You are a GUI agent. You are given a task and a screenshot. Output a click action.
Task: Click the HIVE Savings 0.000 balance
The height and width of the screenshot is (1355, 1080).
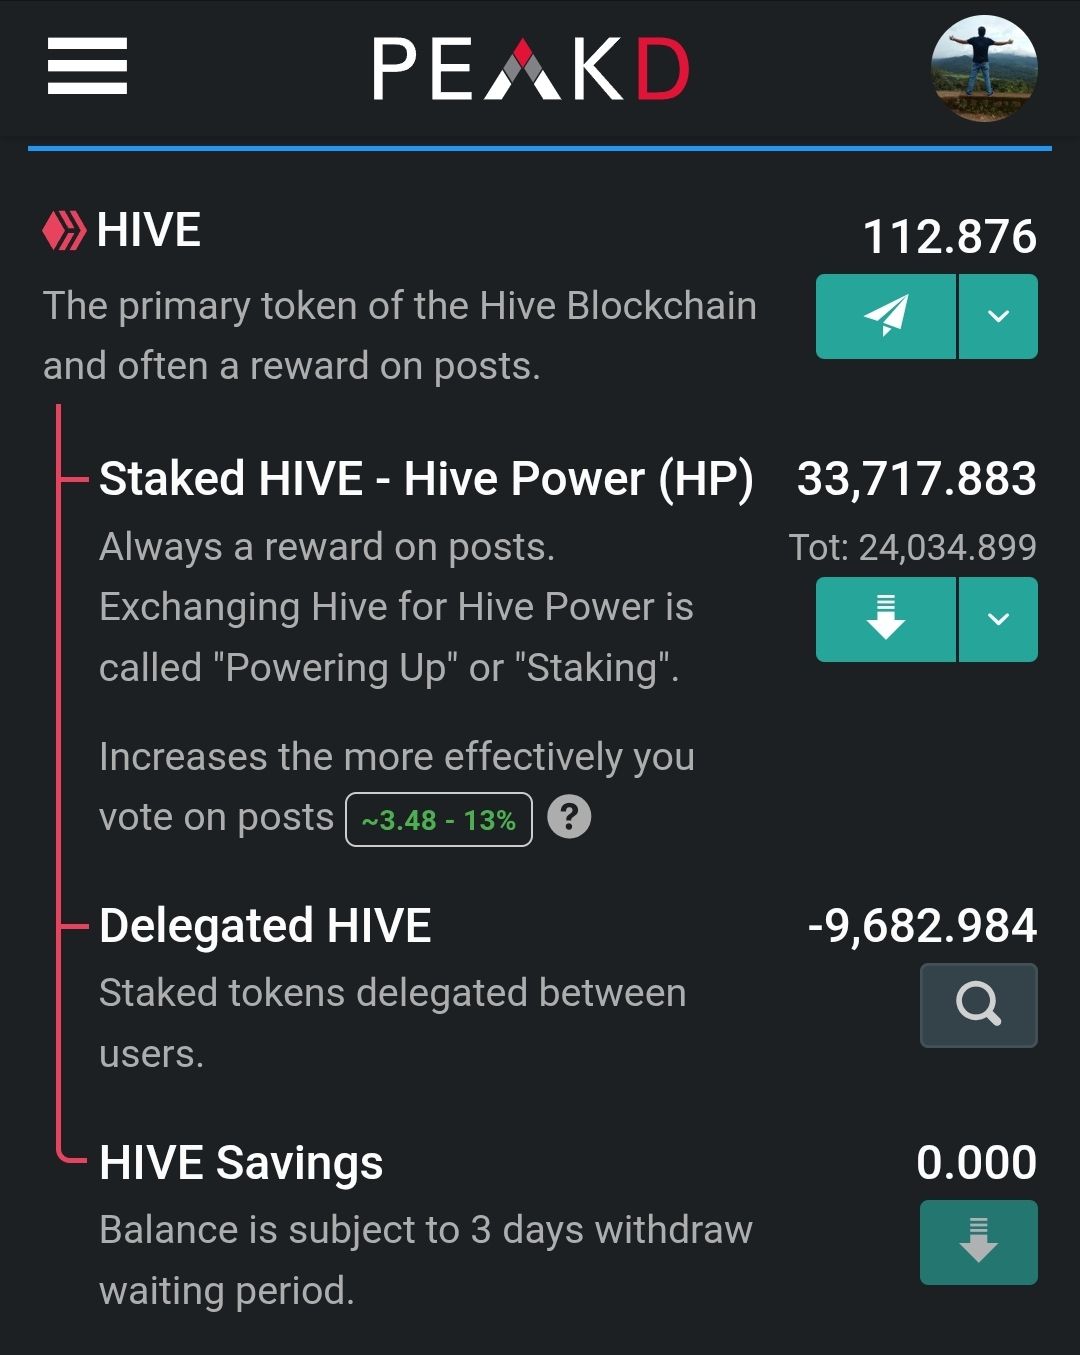[978, 1162]
